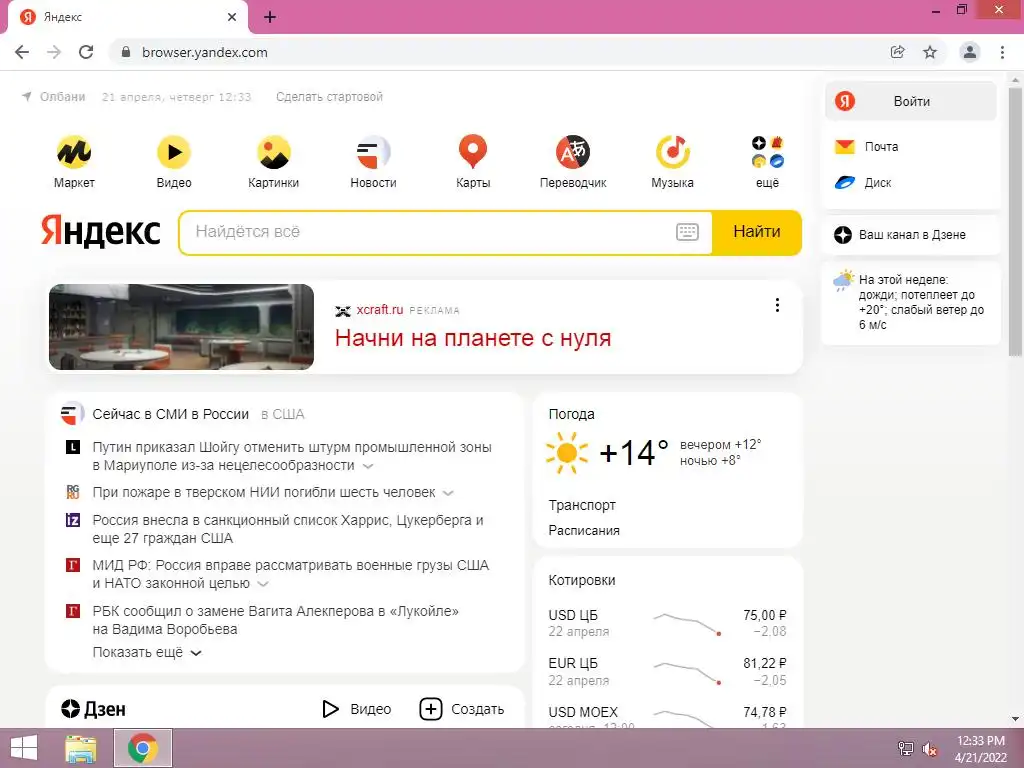Open the Россия внесла в санкционный список headline
Screen dimensions: 1024x768
click(x=288, y=529)
